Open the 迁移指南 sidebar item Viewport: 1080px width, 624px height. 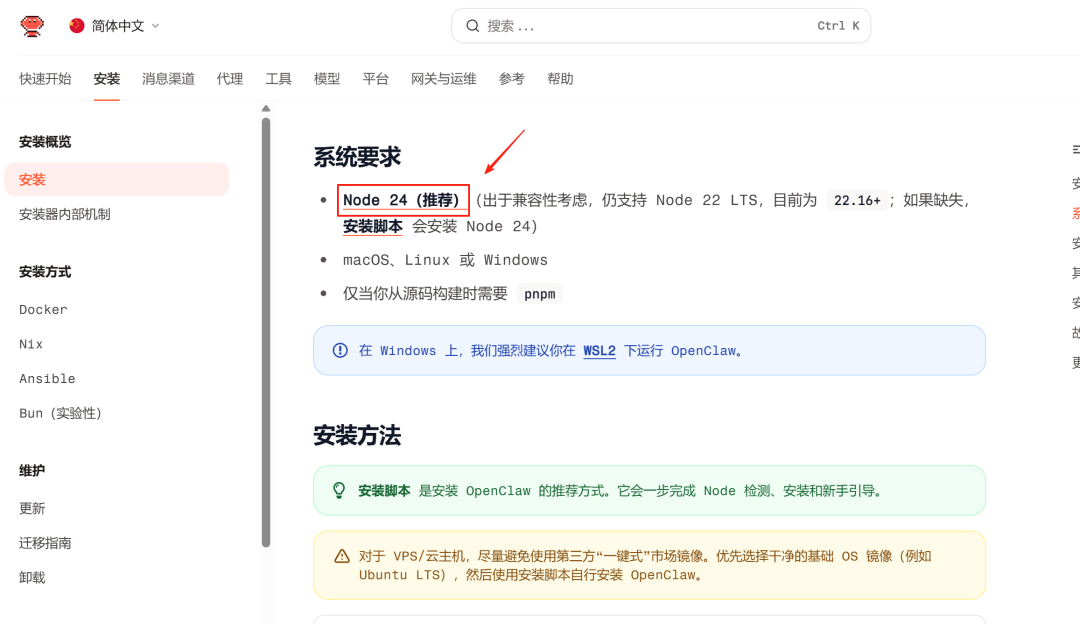(x=45, y=543)
